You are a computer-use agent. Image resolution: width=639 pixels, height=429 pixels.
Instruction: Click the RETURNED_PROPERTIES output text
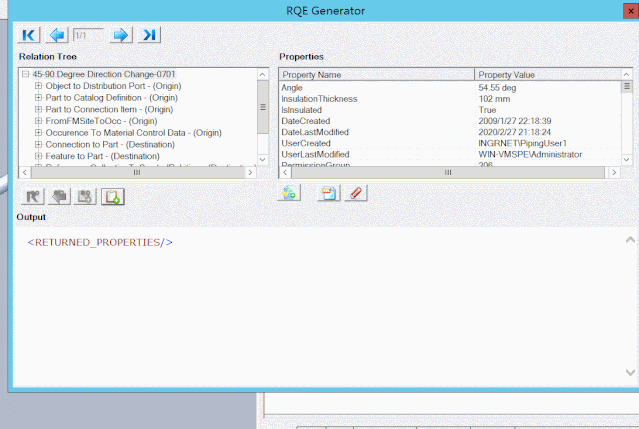tap(100, 242)
